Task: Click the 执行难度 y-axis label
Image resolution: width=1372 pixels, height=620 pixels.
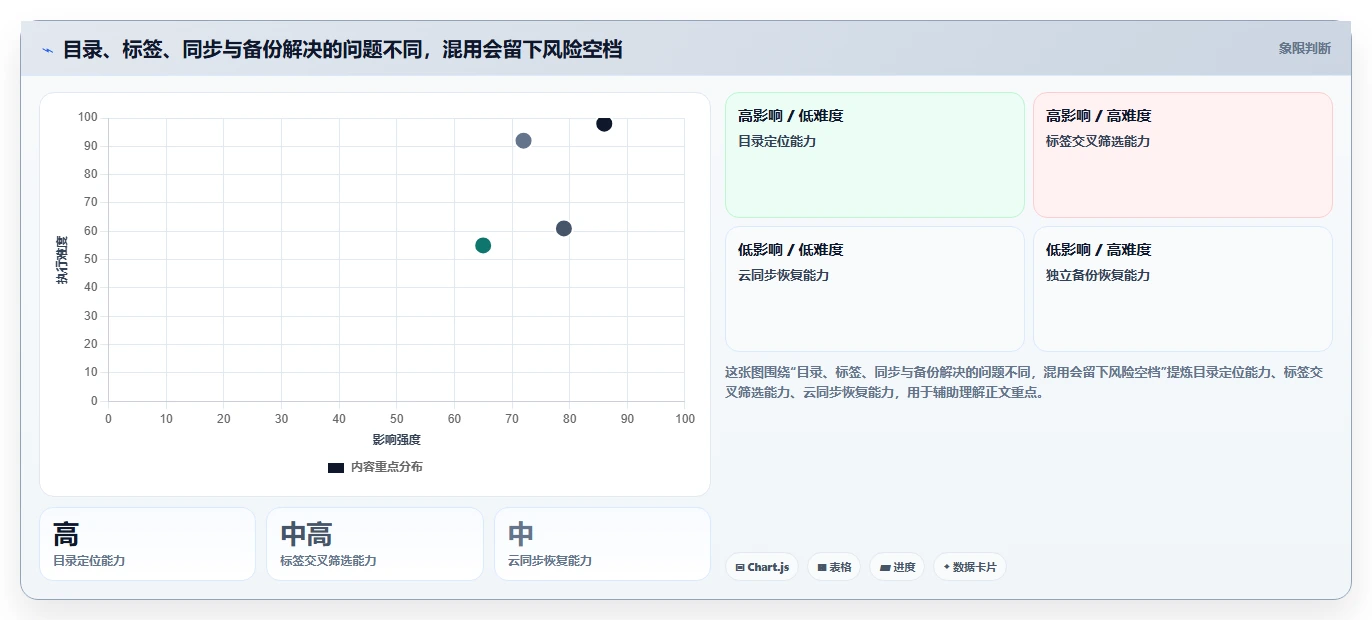Action: pyautogui.click(x=62, y=260)
